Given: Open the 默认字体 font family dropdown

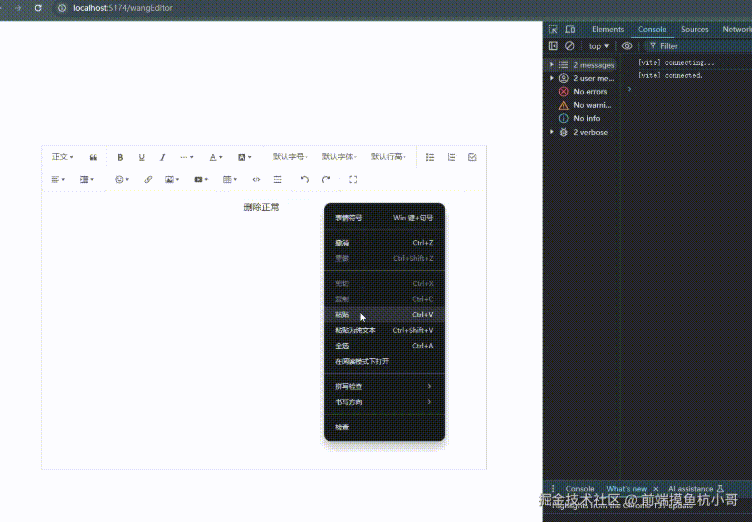Looking at the screenshot, I should [339, 157].
